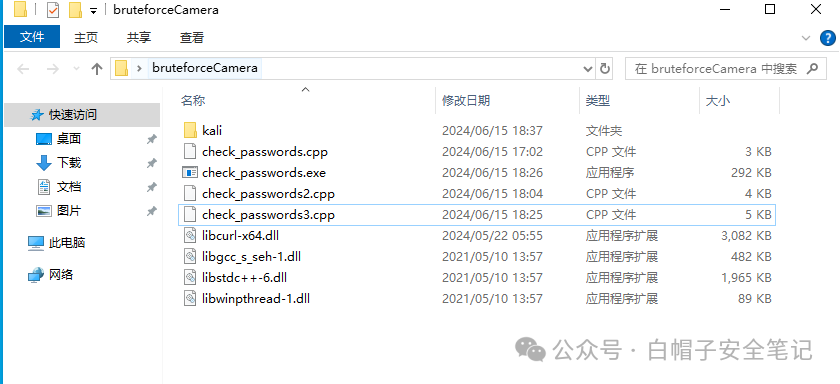Go up one folder level arrow
840x384 pixels.
[96, 69]
